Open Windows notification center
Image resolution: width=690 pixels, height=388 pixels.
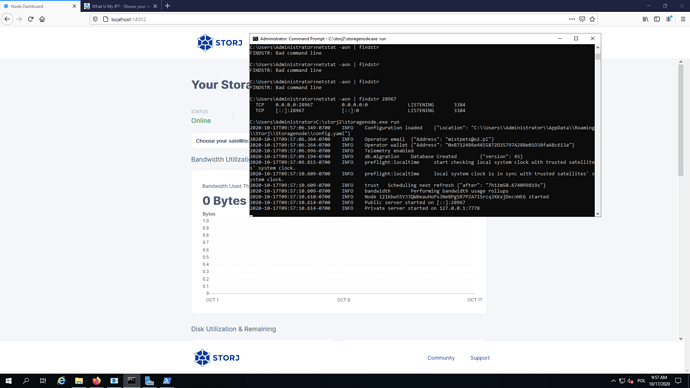679,381
